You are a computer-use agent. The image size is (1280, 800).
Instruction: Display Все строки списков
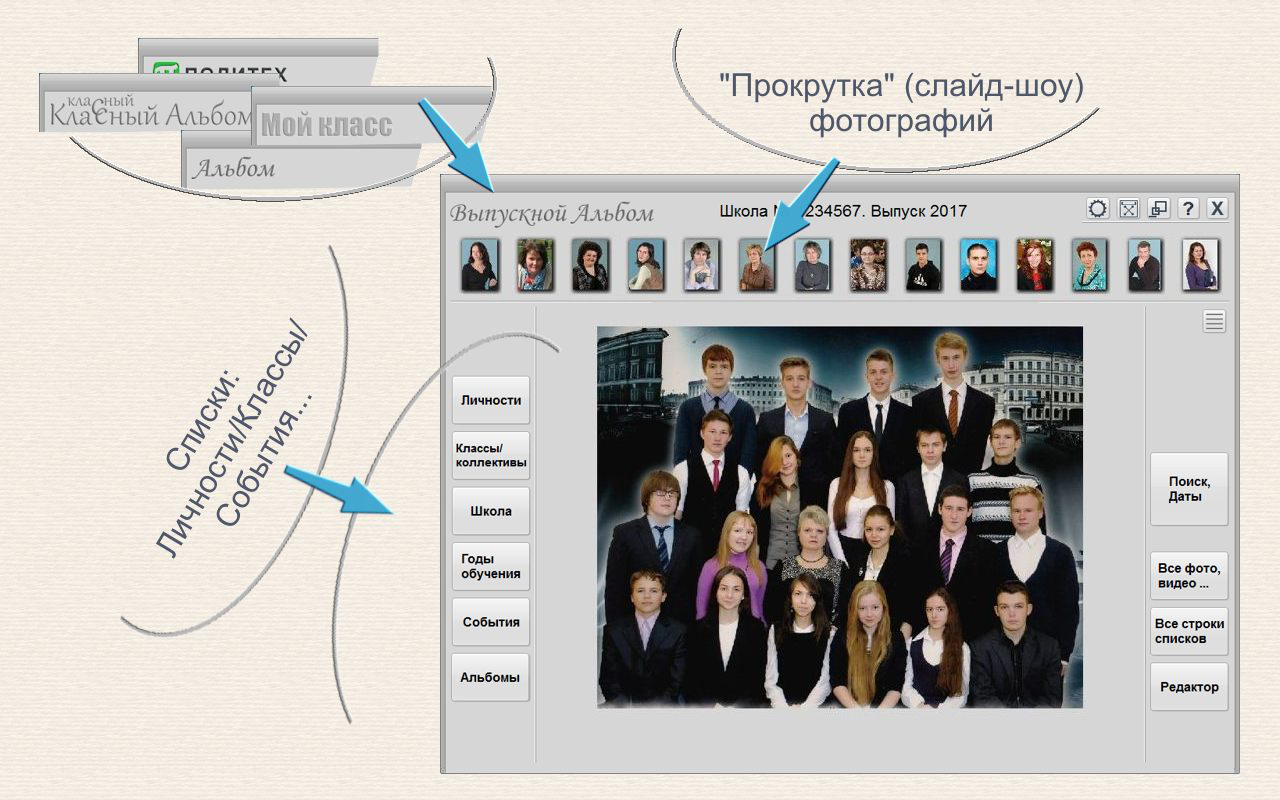[x=1189, y=632]
